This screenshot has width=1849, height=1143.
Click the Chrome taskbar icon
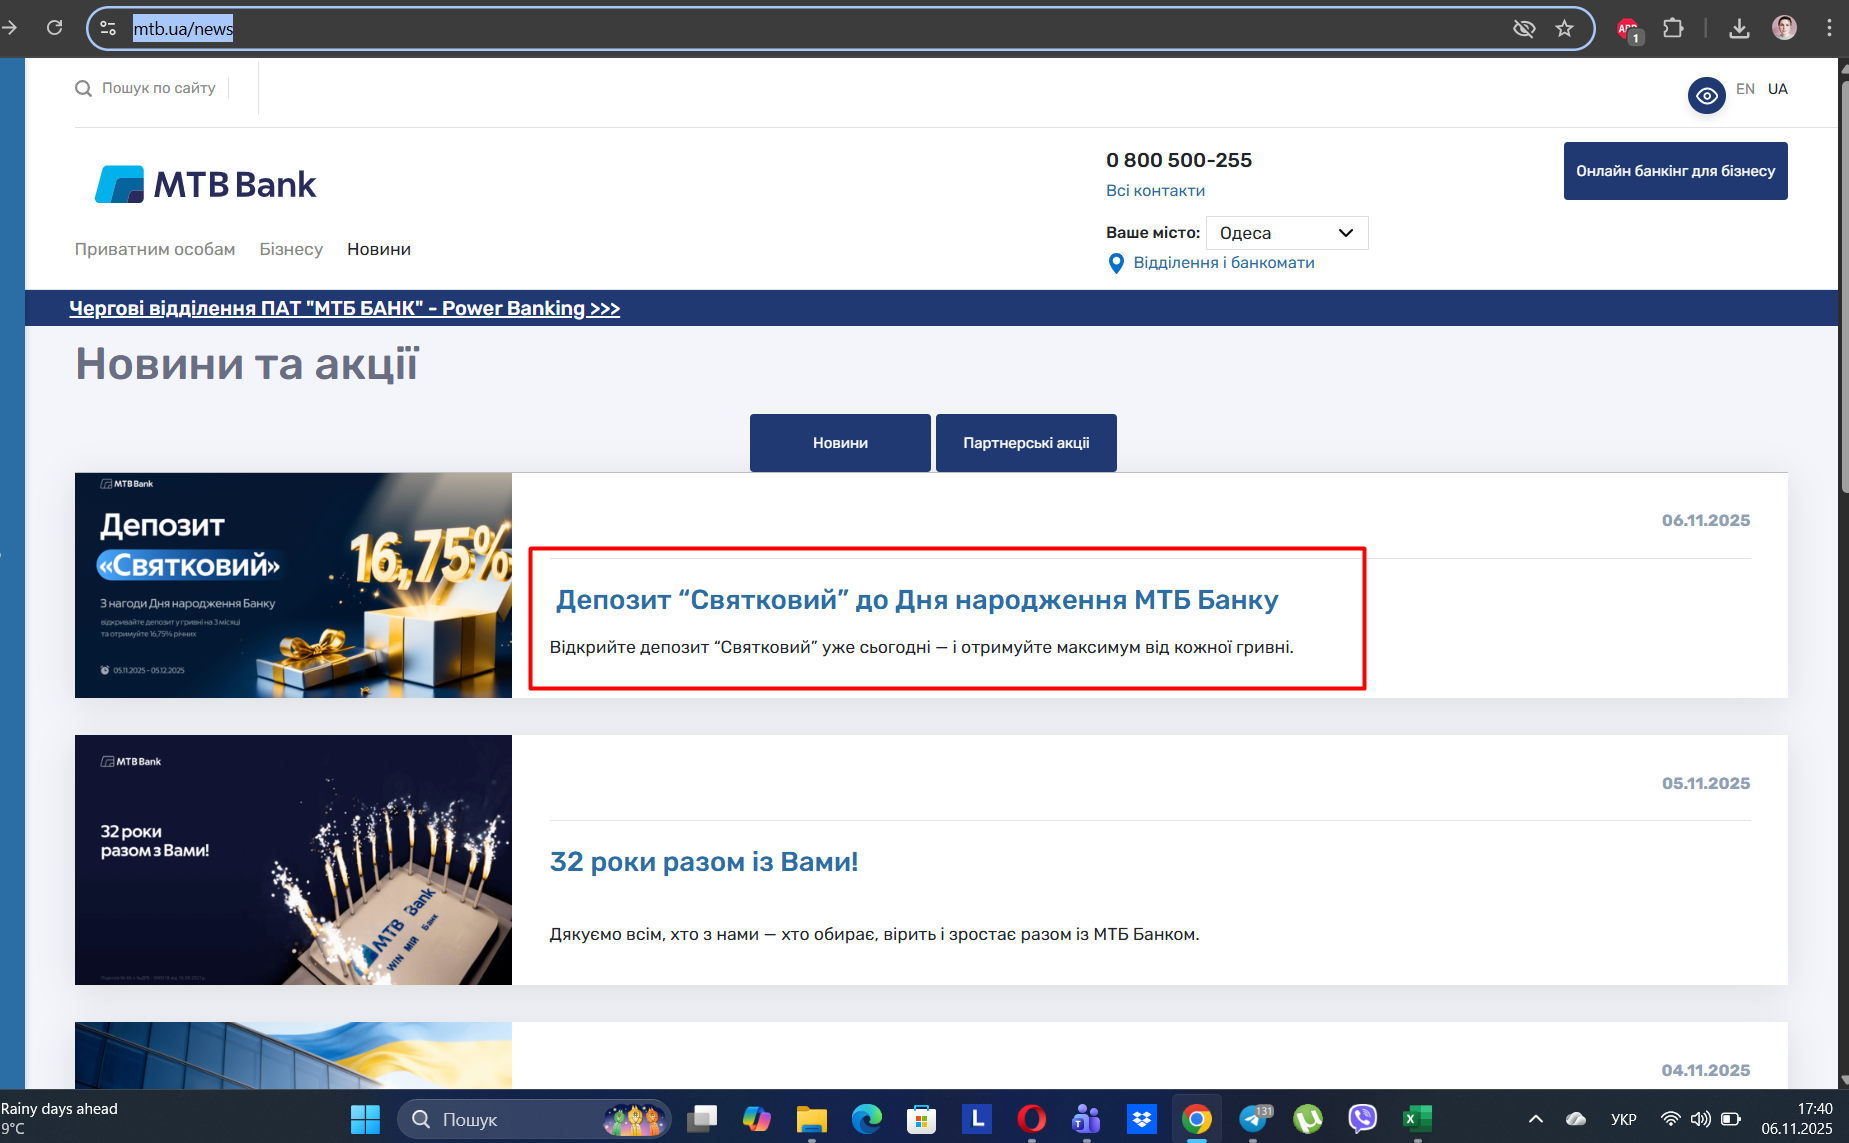pos(1197,1119)
